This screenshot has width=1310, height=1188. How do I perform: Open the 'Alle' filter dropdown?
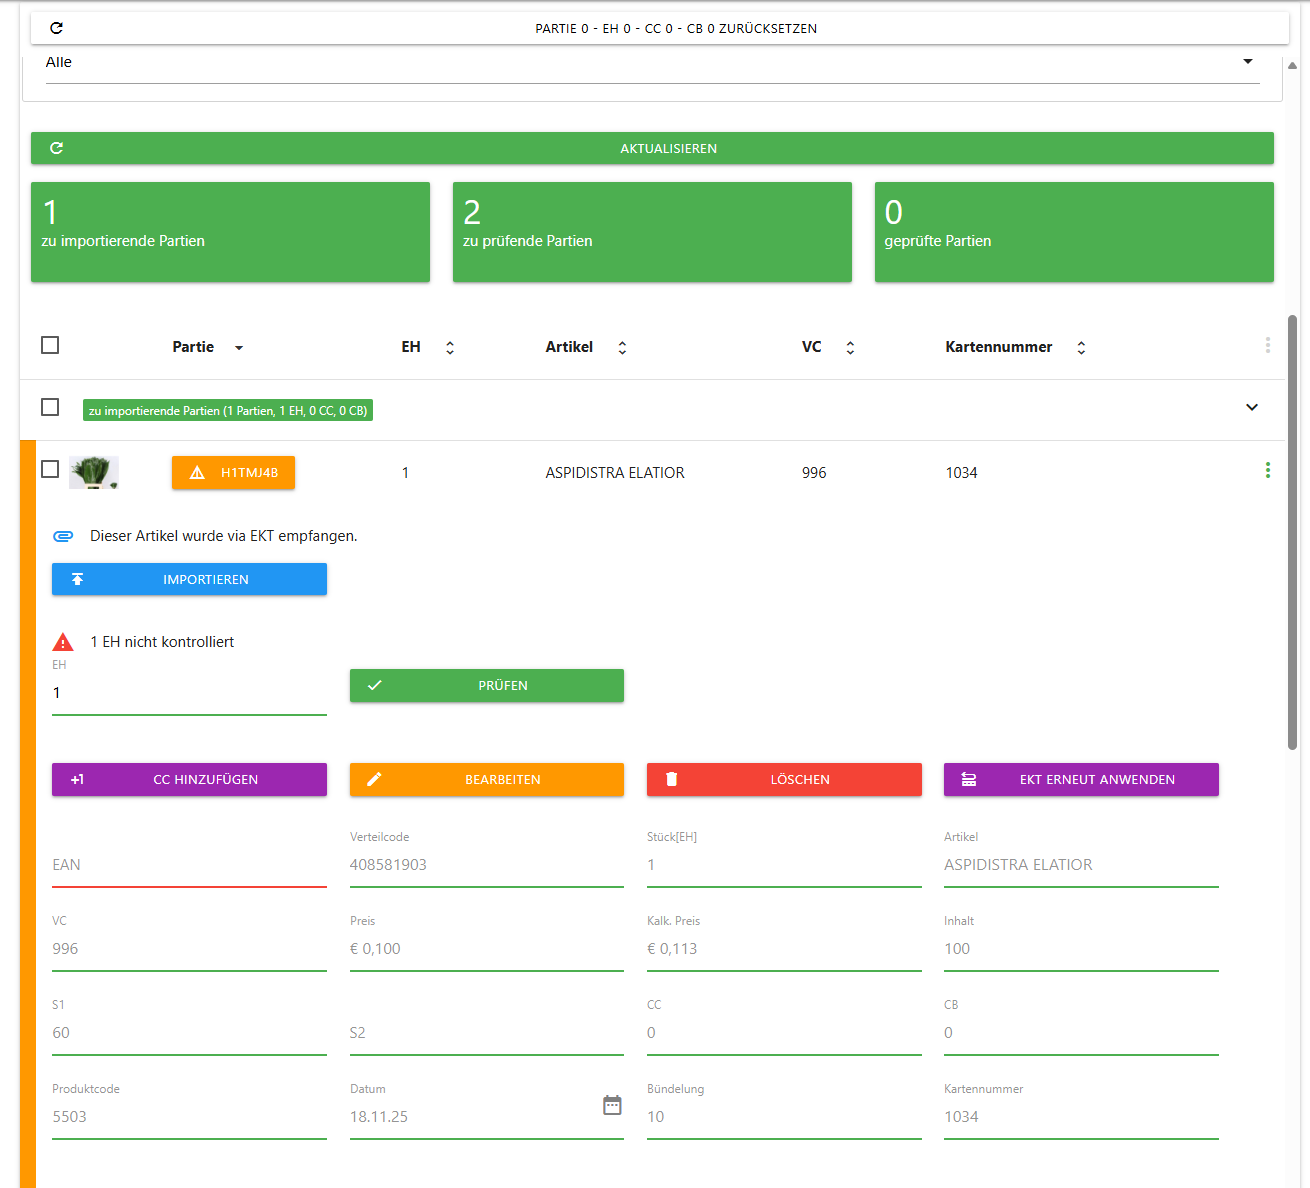(1247, 62)
